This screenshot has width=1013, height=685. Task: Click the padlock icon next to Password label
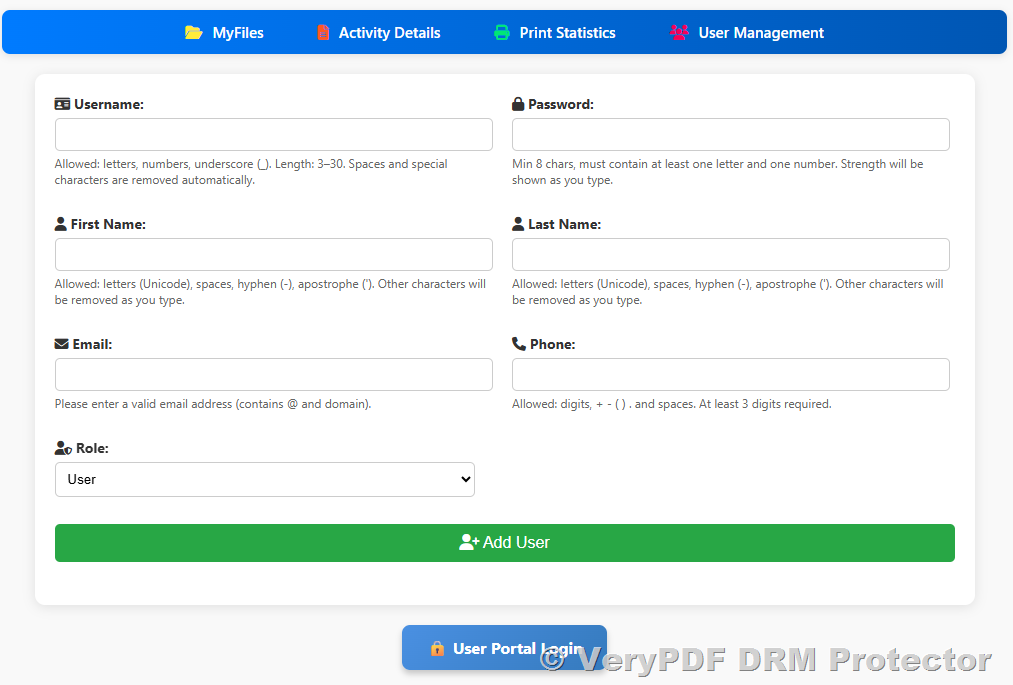pyautogui.click(x=518, y=104)
